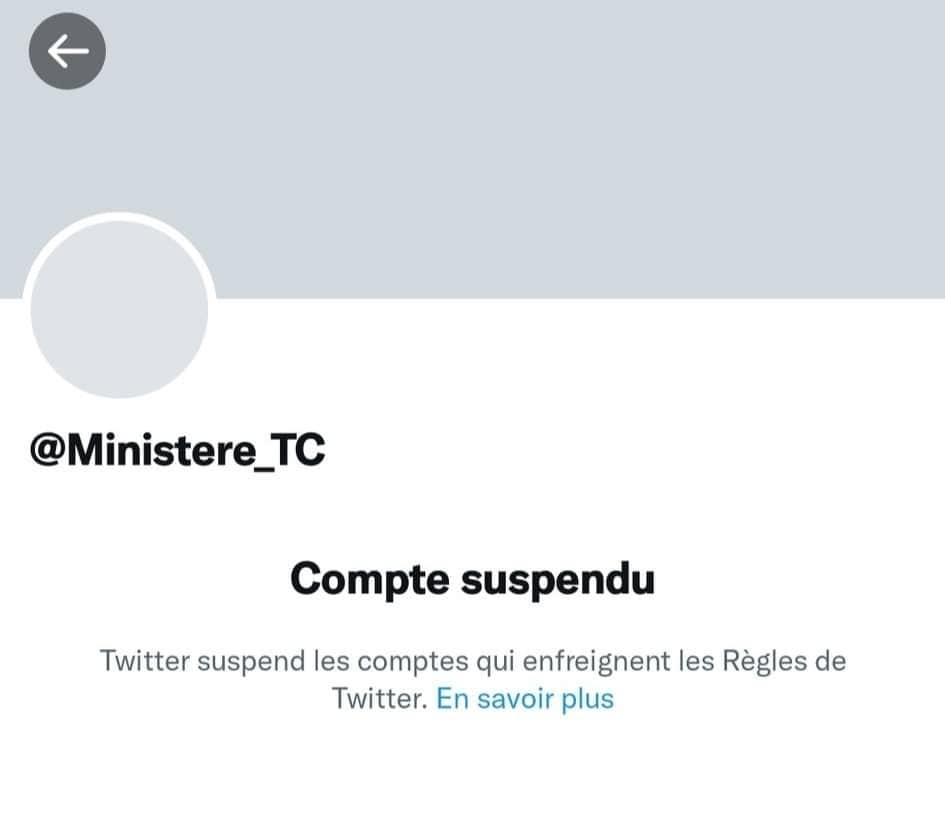Click the word "savoir" in the blue link
The height and width of the screenshot is (825, 945).
click(x=515, y=699)
